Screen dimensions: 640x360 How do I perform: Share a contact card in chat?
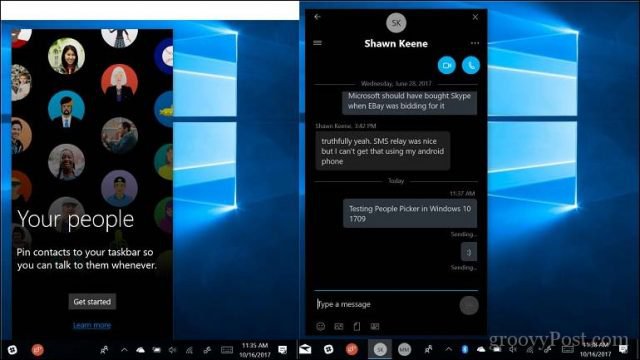click(x=375, y=326)
